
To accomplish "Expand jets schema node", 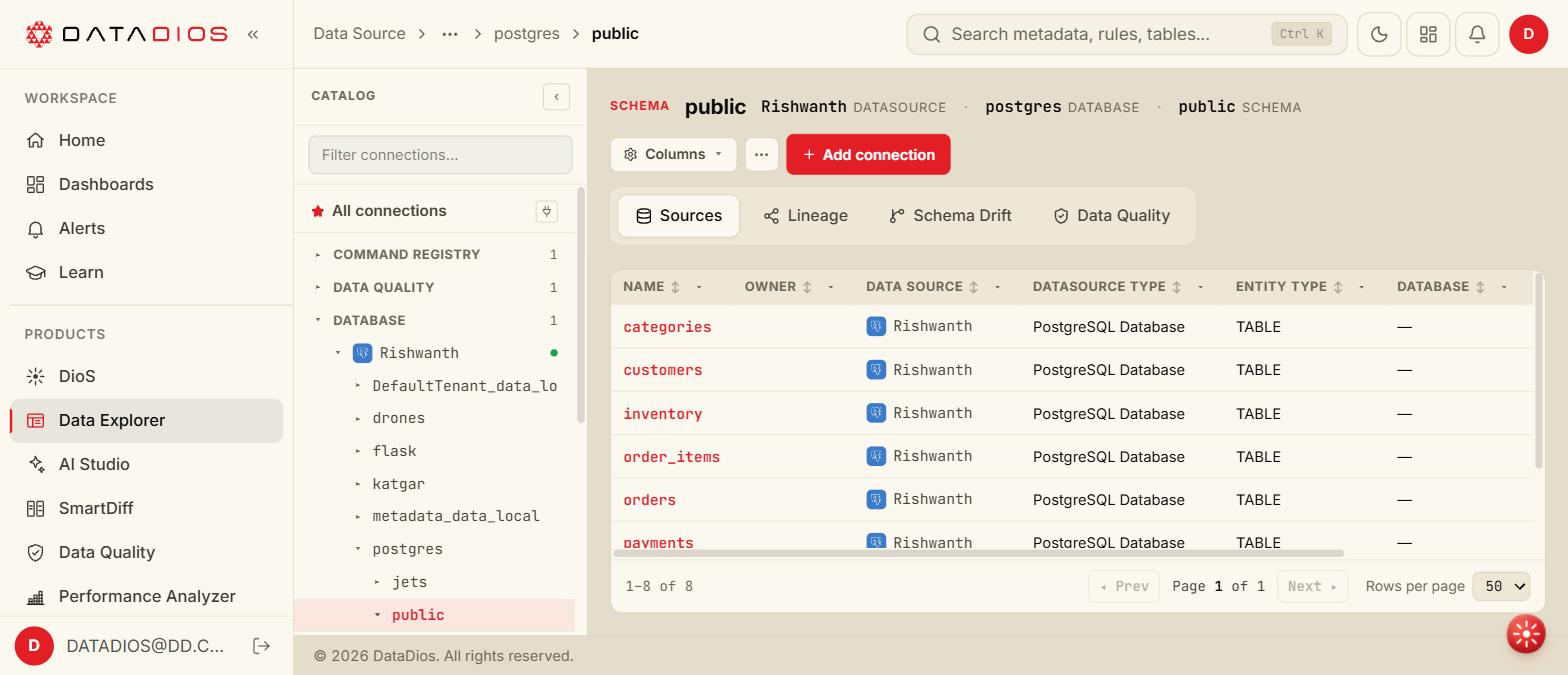I will click(377, 582).
